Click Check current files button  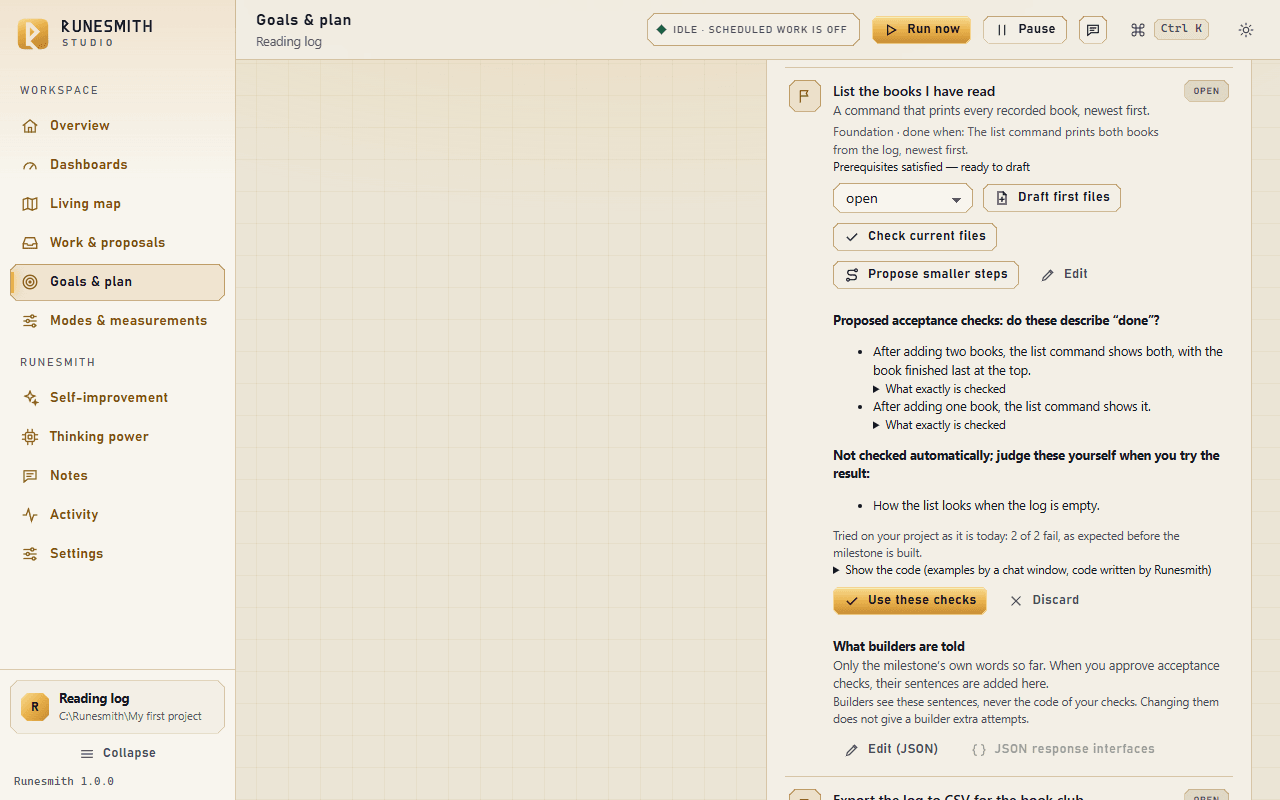click(915, 237)
